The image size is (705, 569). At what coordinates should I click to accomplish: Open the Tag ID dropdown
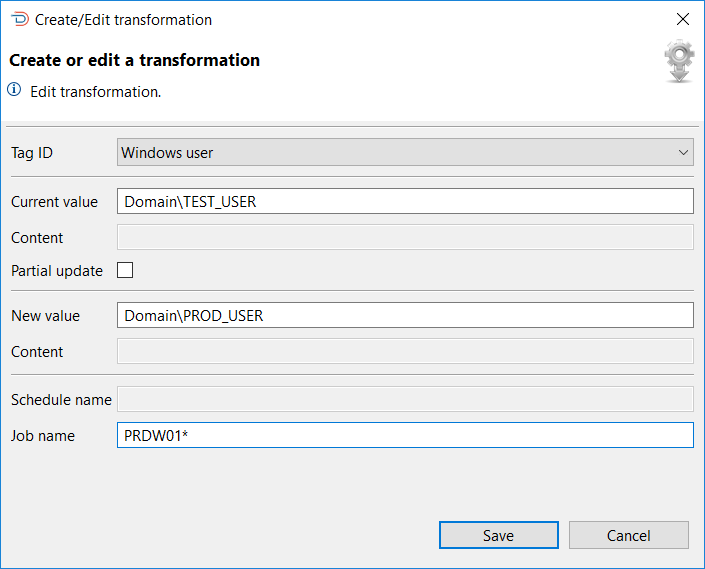(405, 152)
